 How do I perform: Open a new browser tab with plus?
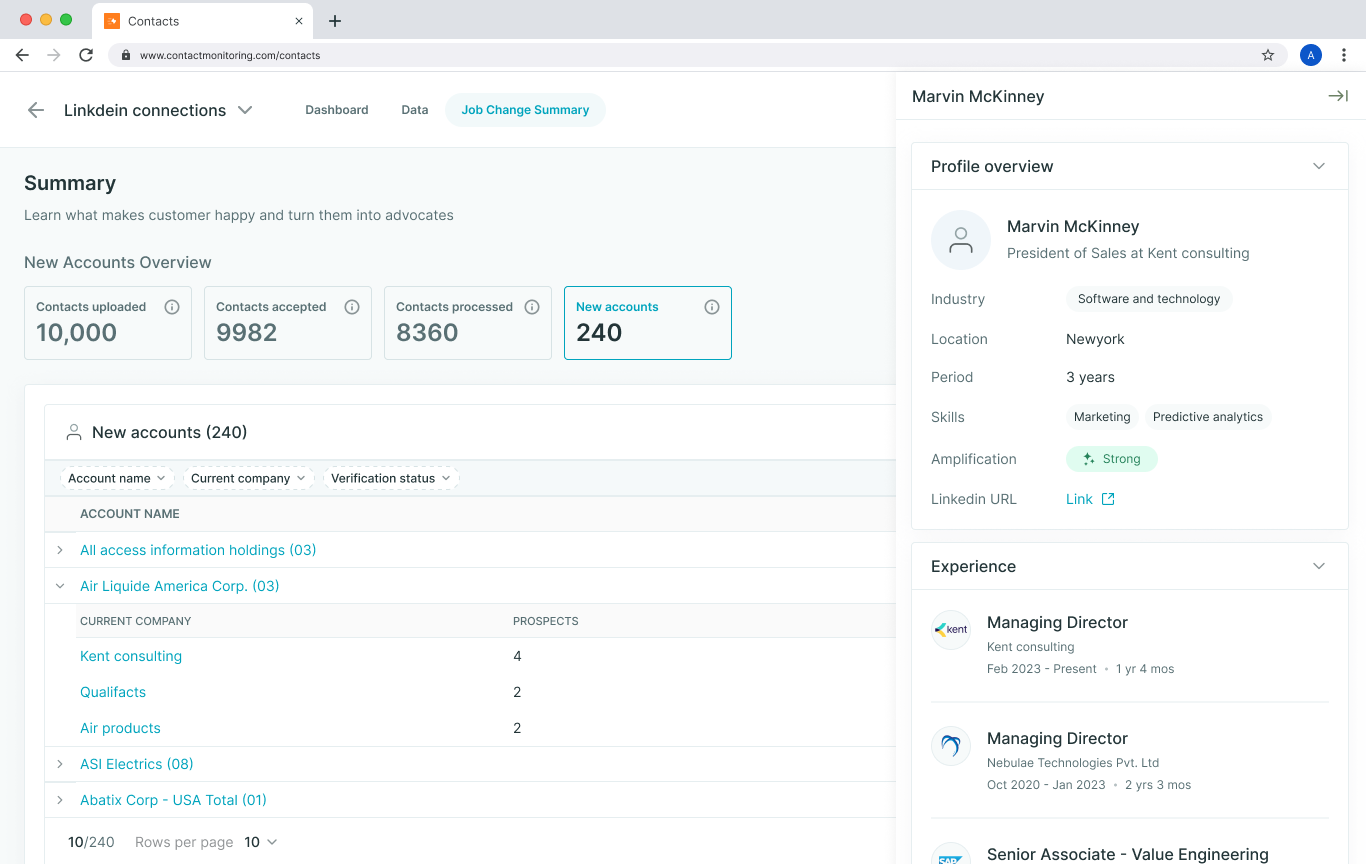tap(335, 21)
